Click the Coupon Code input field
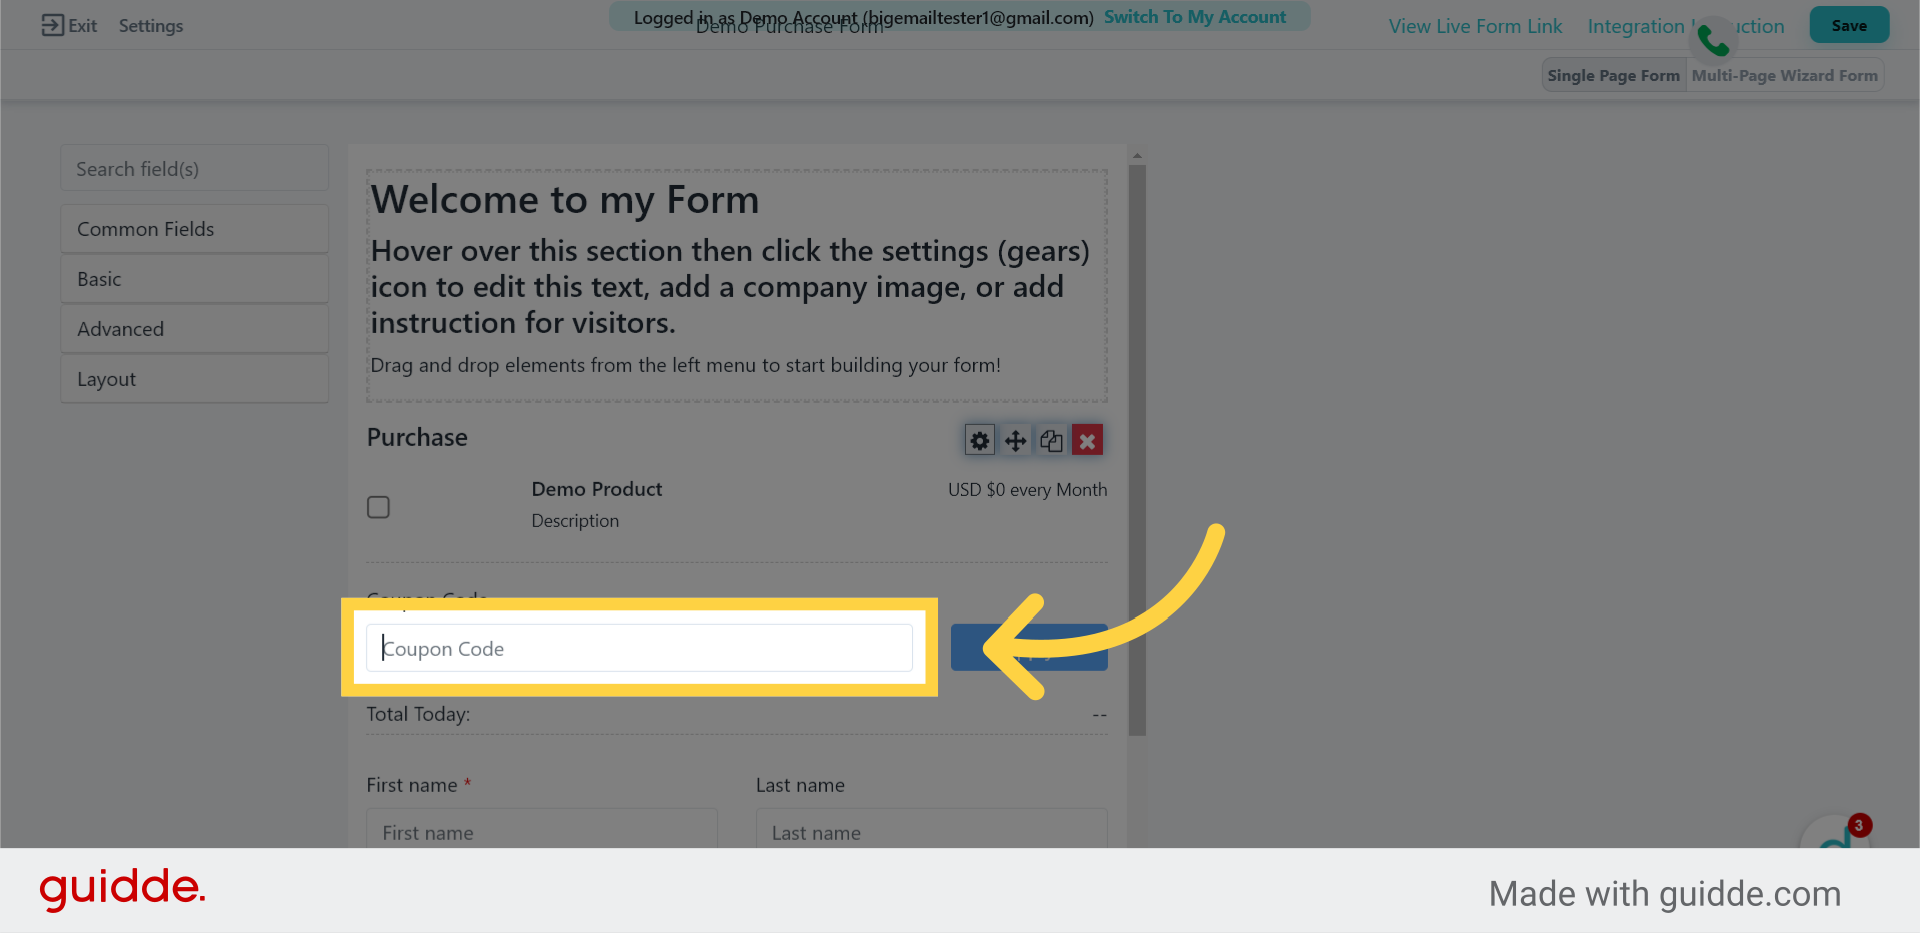The height and width of the screenshot is (933, 1920). [639, 648]
